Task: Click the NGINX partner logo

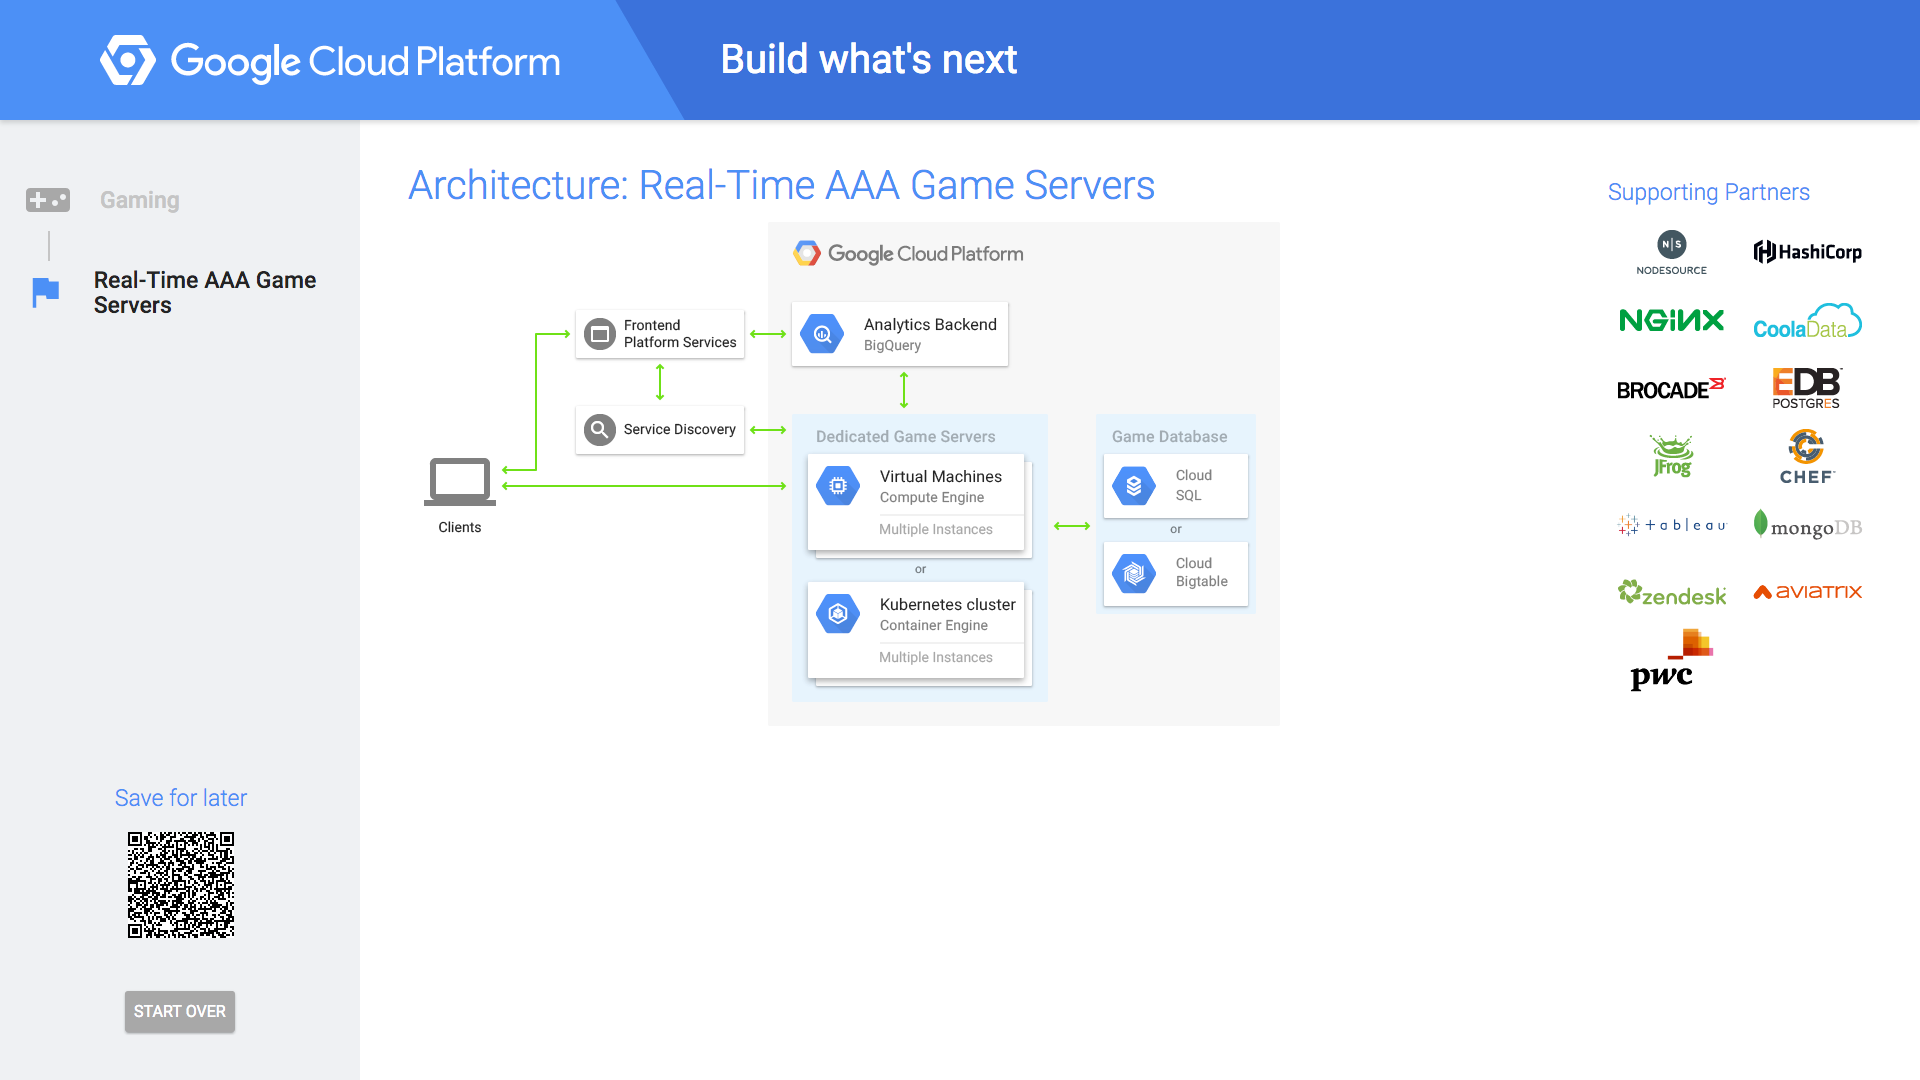Action: (1672, 320)
